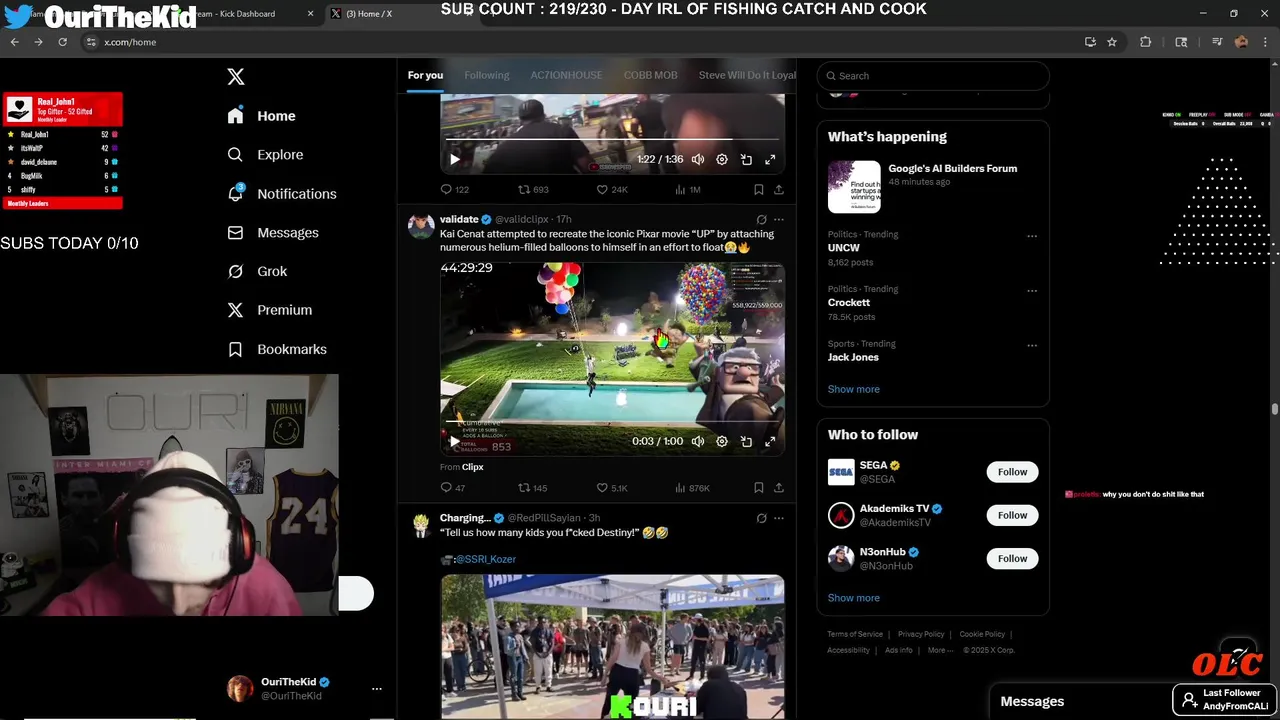Follow SEGA

pyautogui.click(x=1012, y=472)
